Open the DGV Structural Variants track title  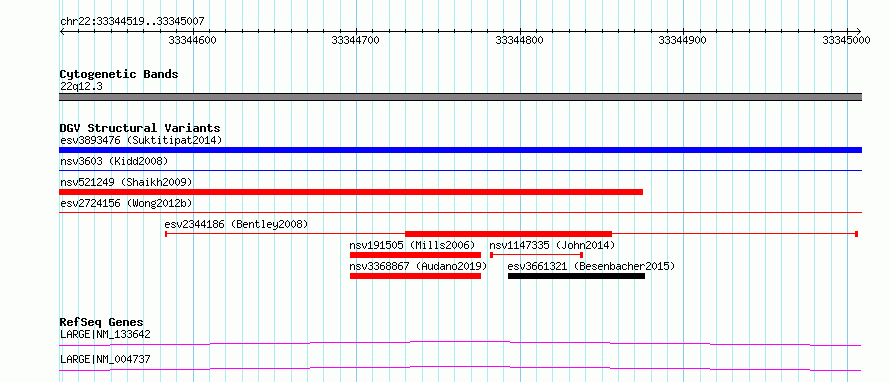(140, 128)
